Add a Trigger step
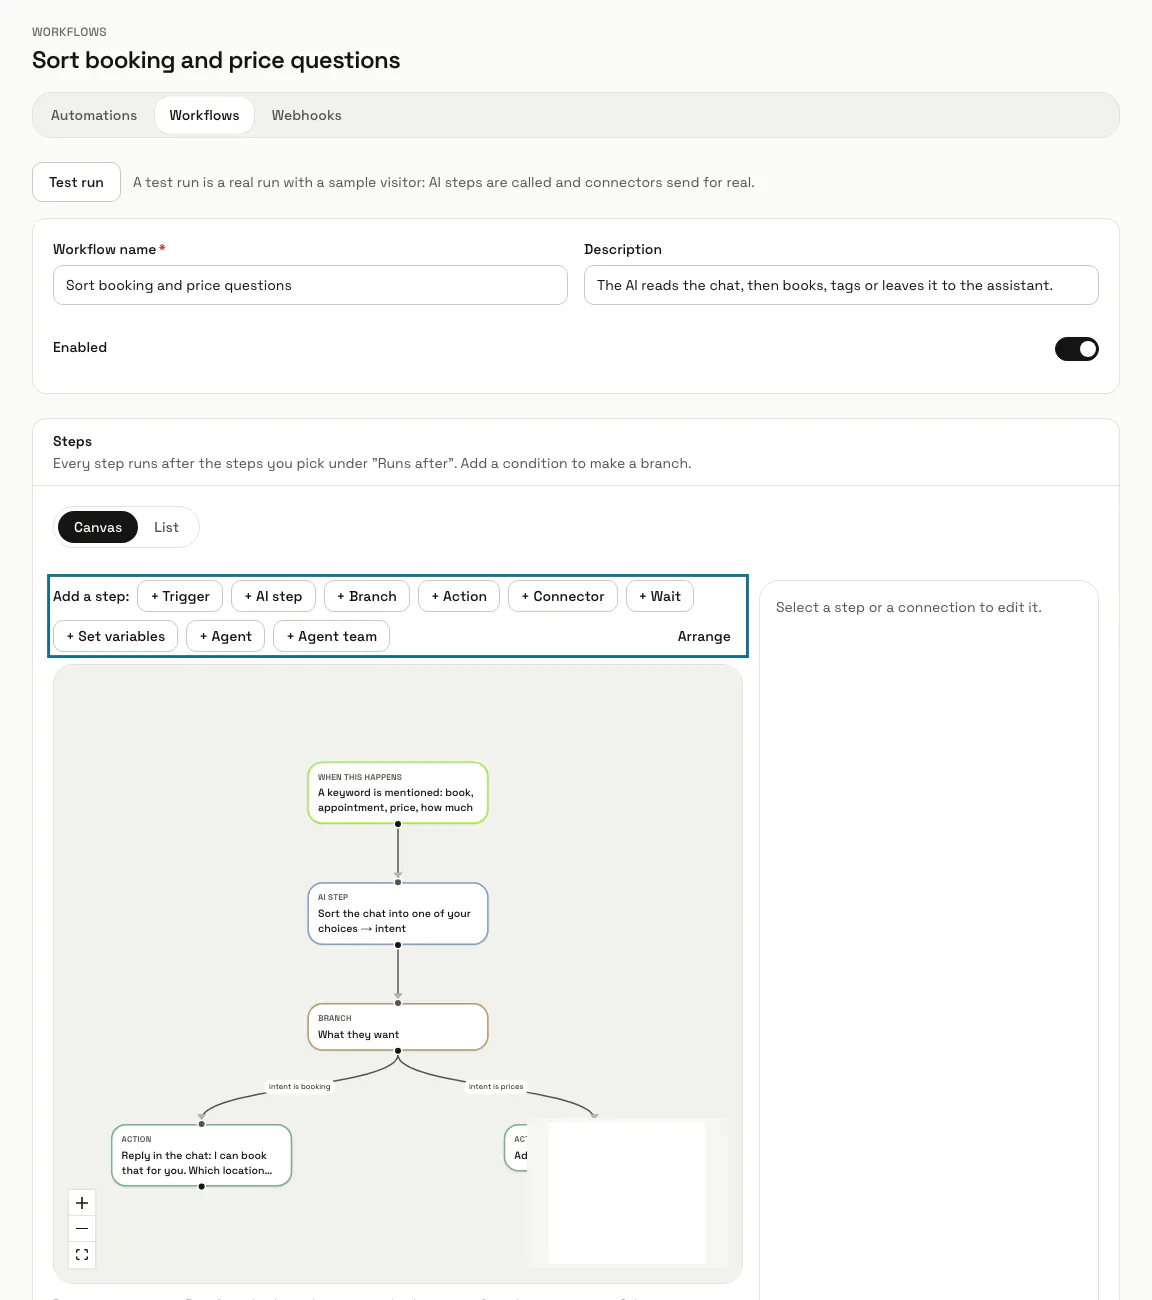 pos(180,596)
